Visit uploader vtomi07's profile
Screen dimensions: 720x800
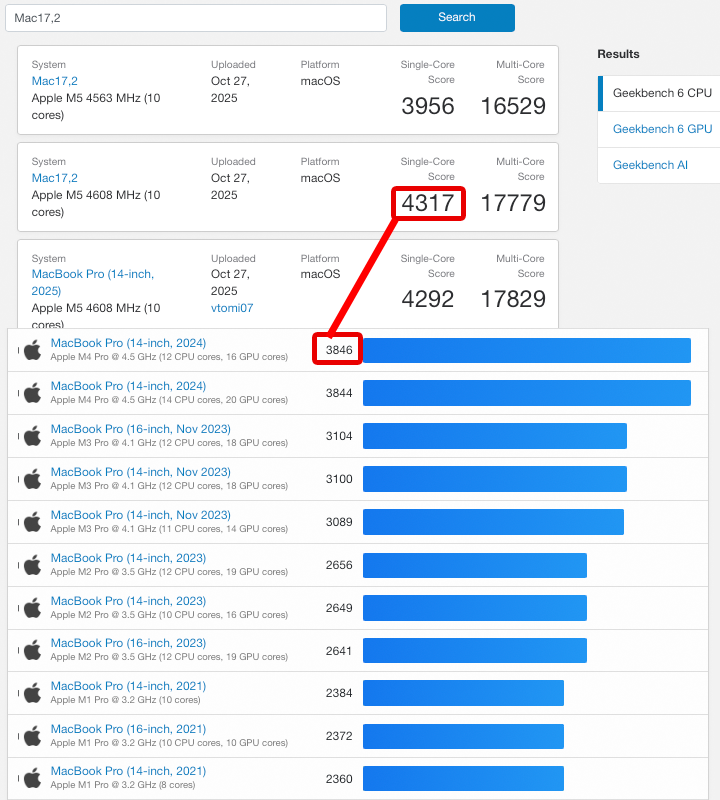pos(232,308)
